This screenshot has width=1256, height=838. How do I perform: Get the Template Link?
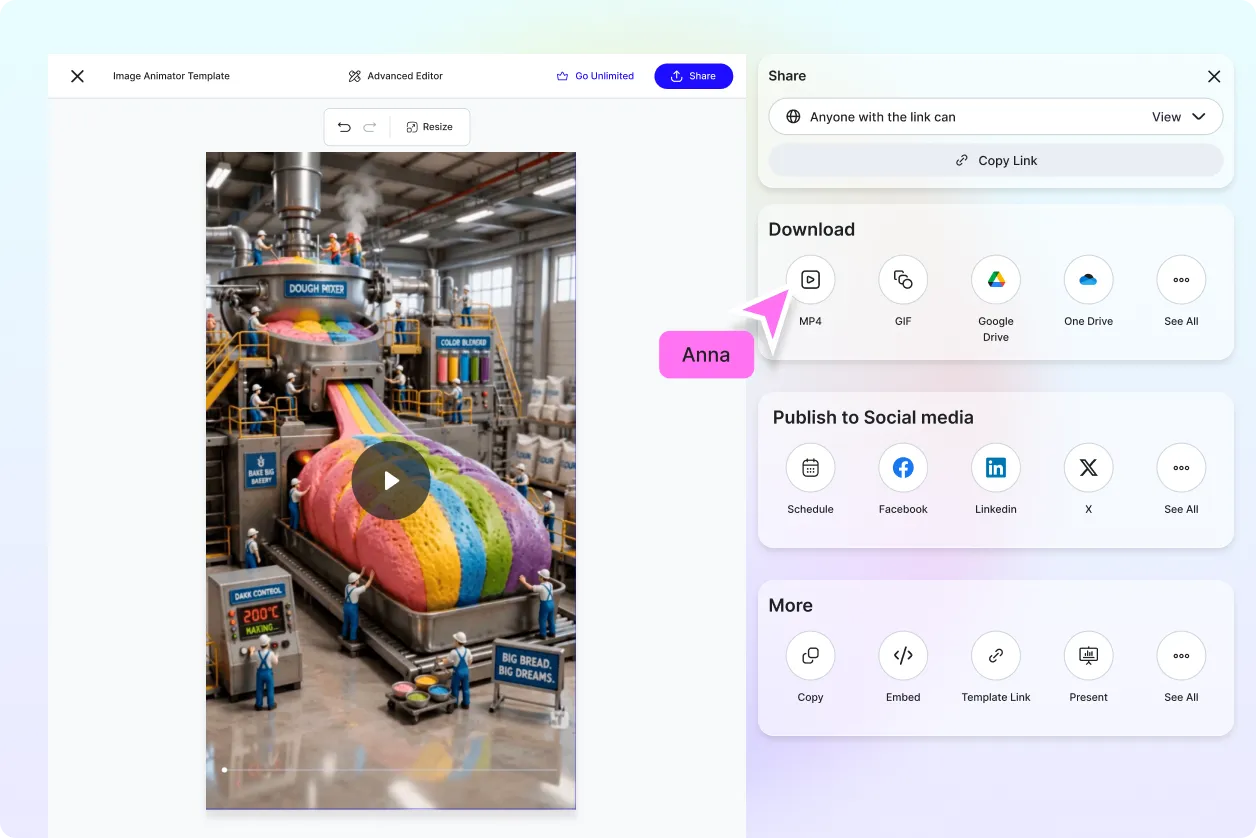[x=996, y=656]
